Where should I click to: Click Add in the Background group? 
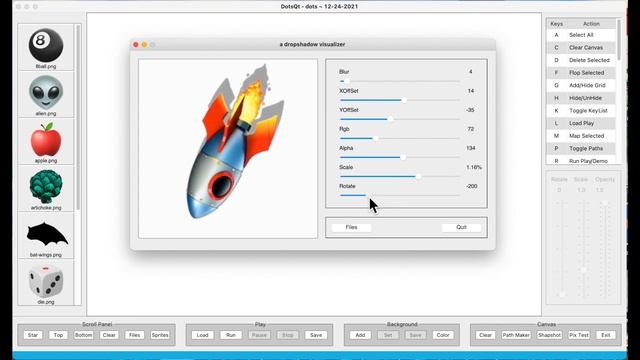pyautogui.click(x=360, y=335)
